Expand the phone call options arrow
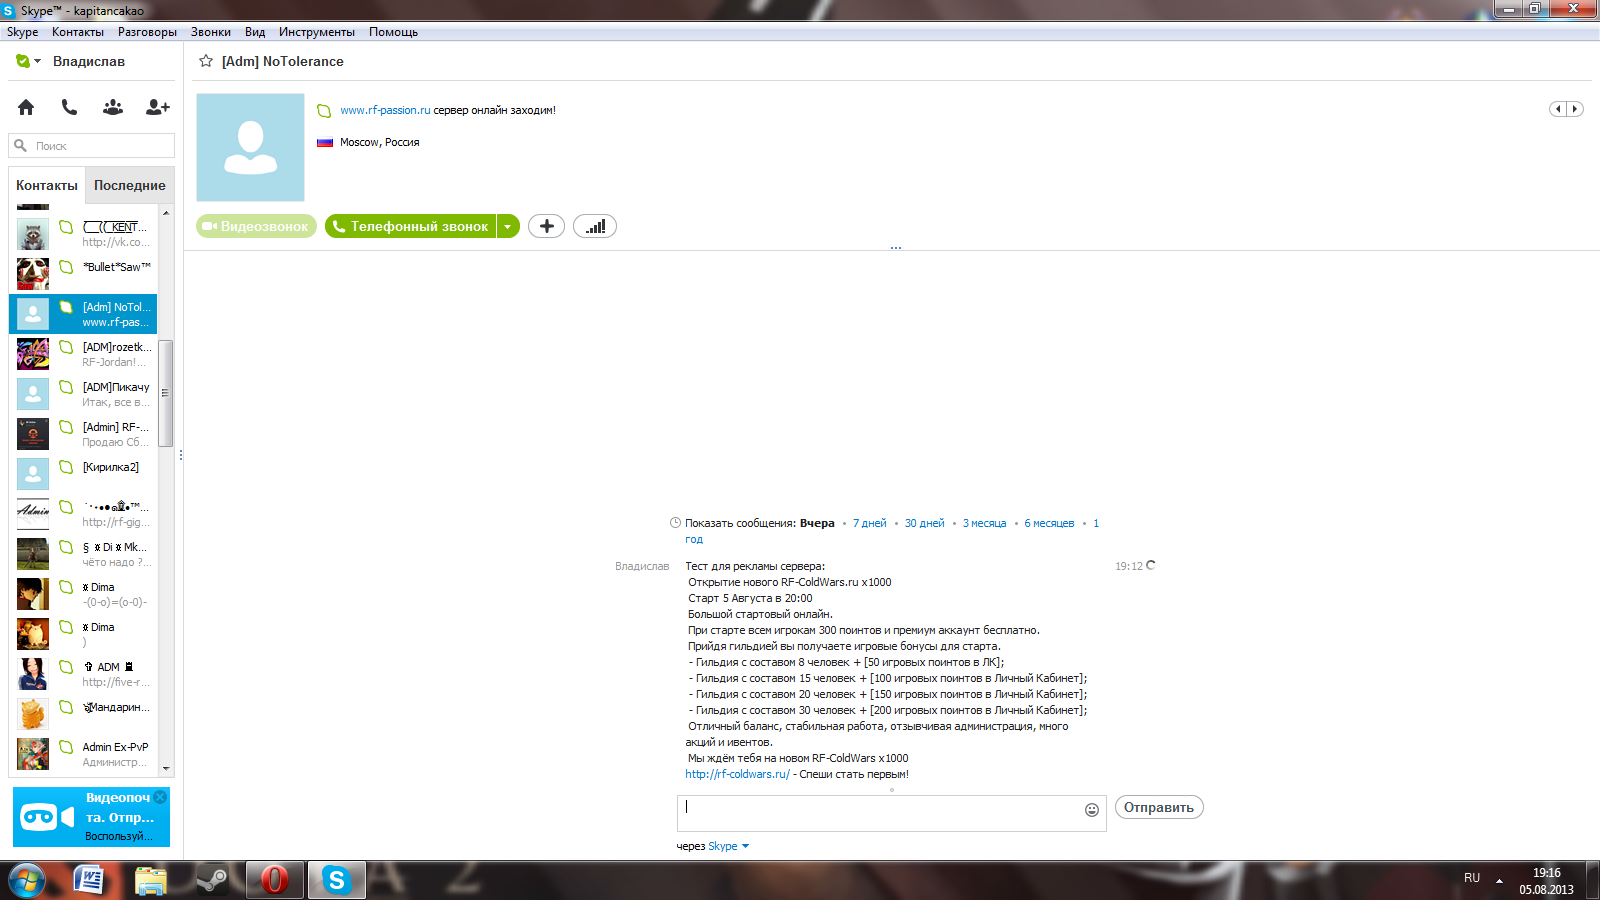The width and height of the screenshot is (1600, 900). [508, 227]
